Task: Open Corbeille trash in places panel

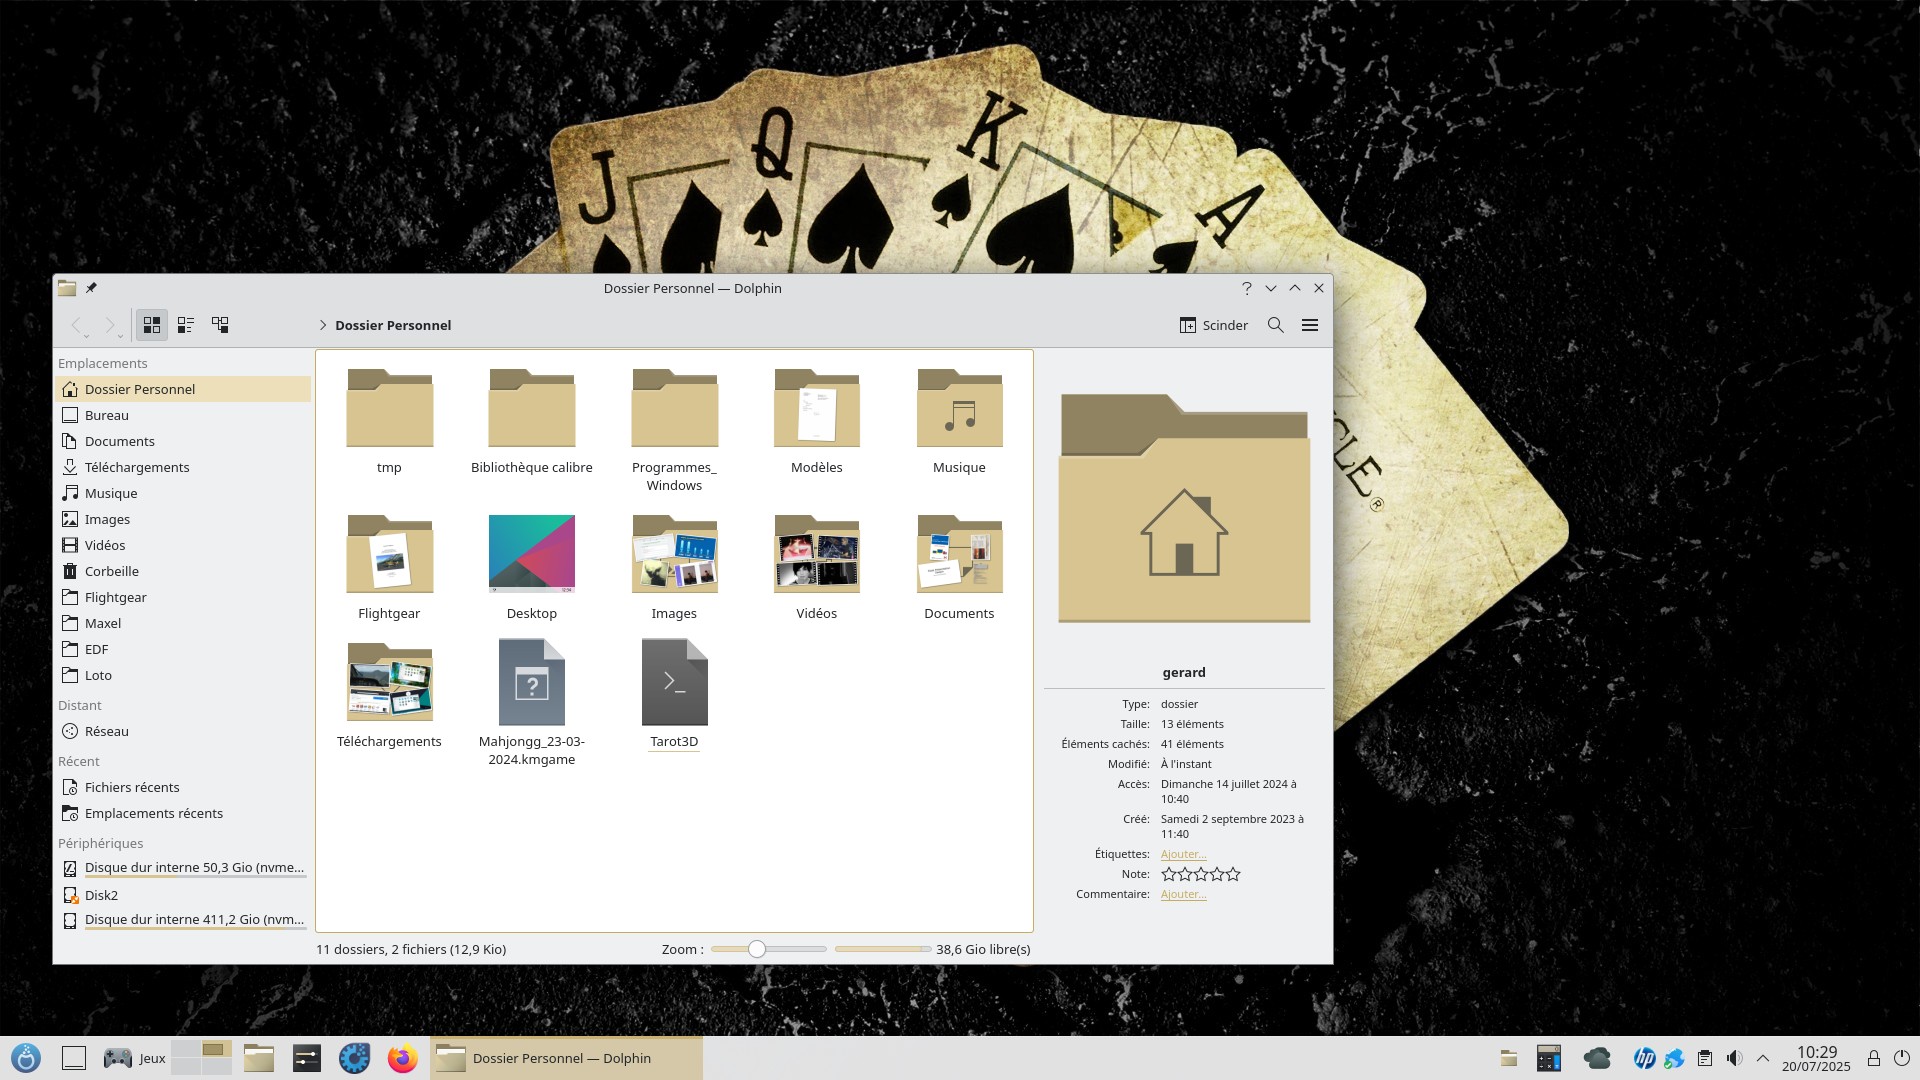Action: 184,571
